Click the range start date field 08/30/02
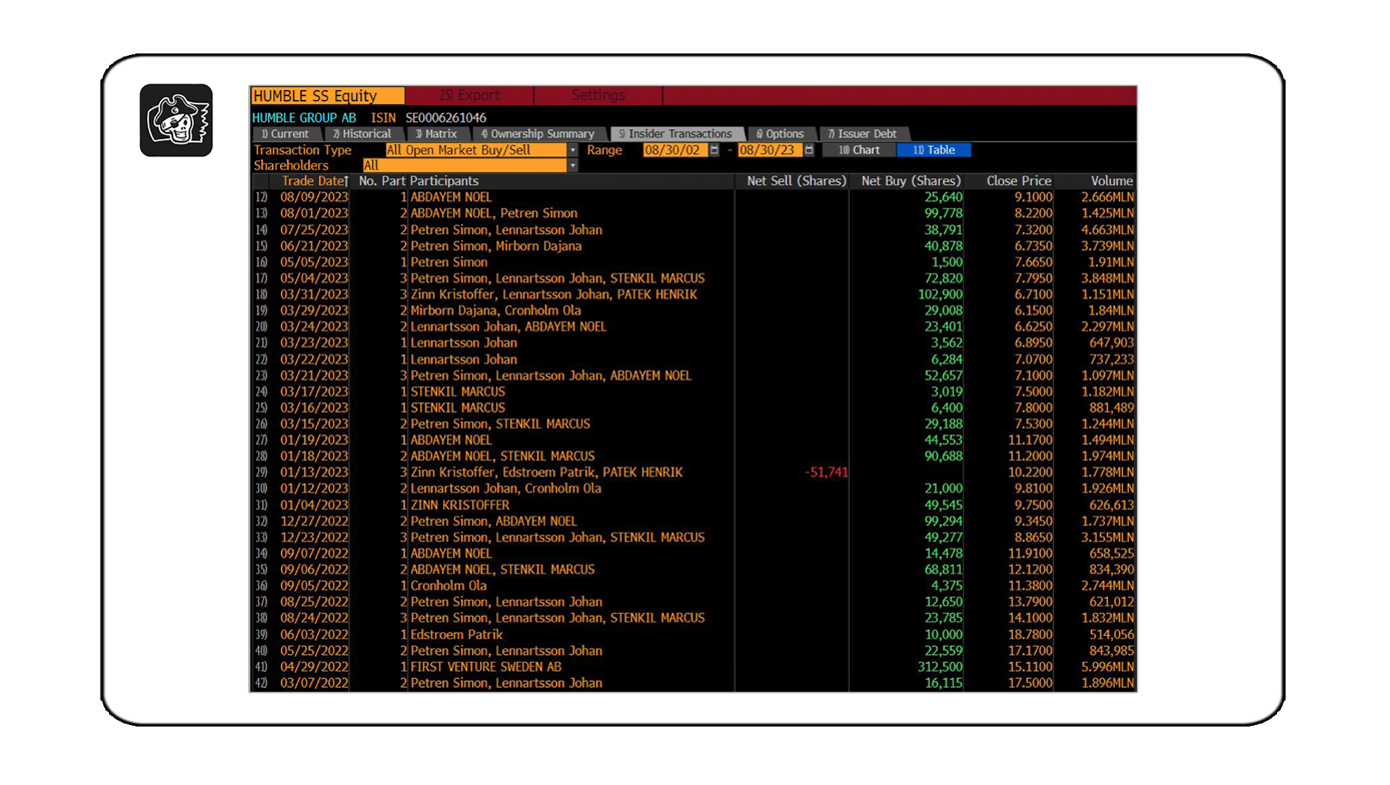Screen dimensions: 1390x785 pyautogui.click(x=675, y=150)
